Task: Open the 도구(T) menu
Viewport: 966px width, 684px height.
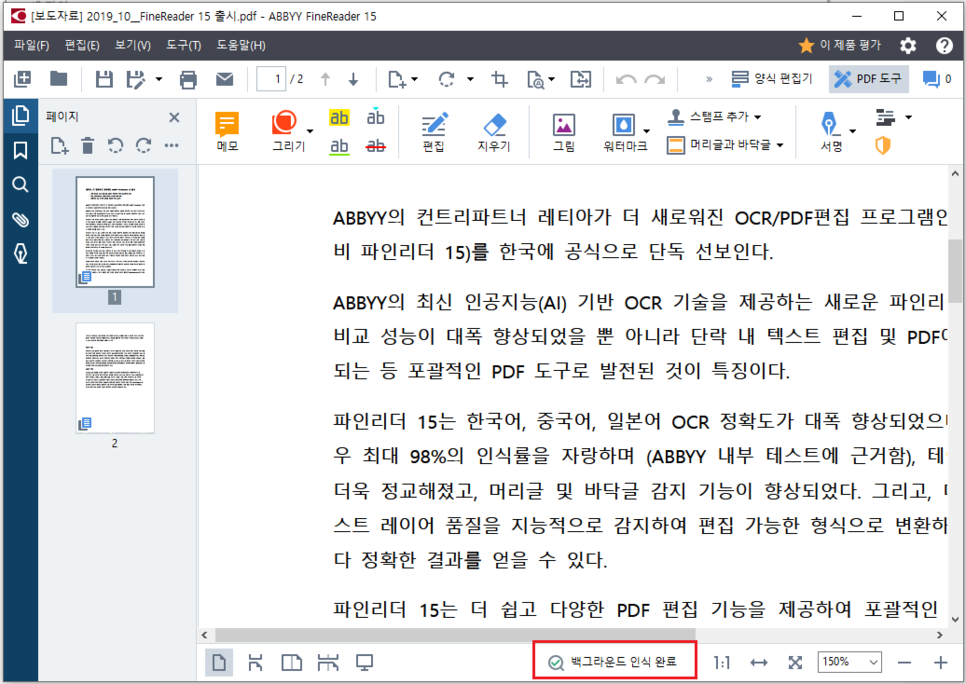Action: [184, 45]
